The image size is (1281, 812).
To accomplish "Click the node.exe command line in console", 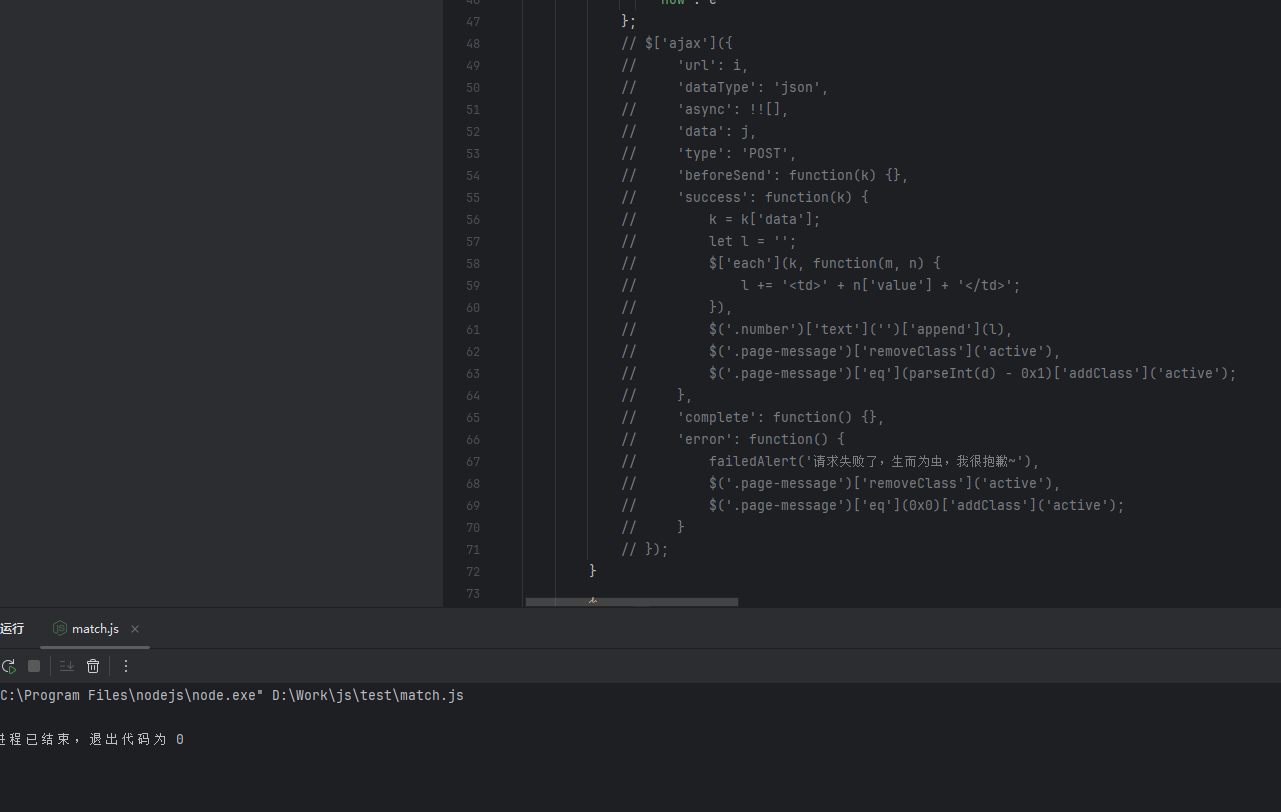I will click(232, 696).
